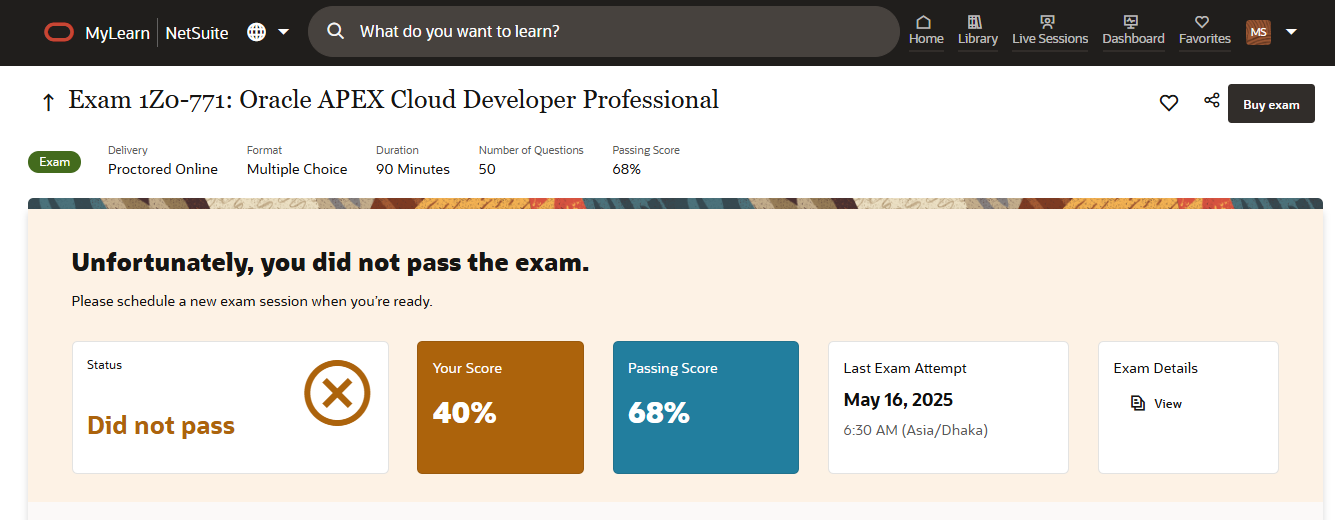Click the View exam details link
Screen dimensions: 1335x520
coord(1167,404)
